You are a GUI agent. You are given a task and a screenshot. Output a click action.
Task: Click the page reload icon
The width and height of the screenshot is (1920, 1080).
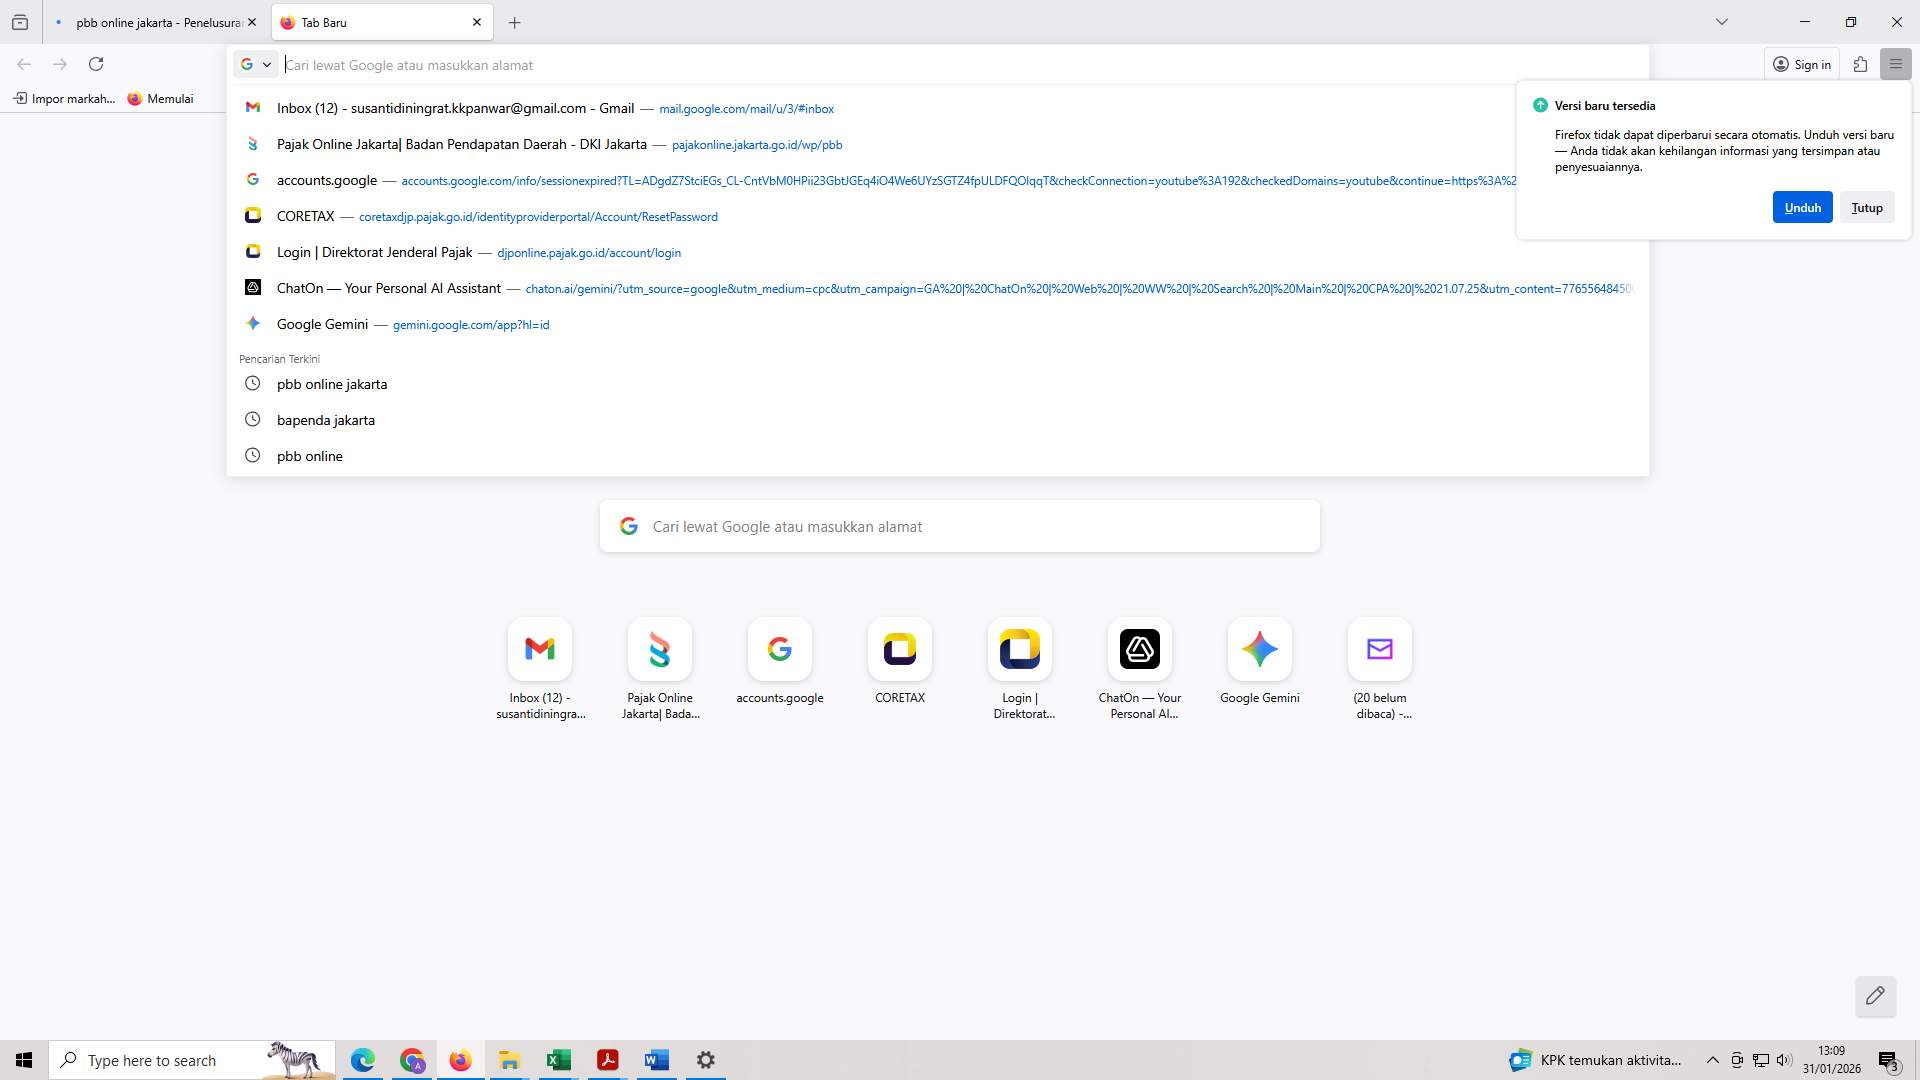tap(96, 63)
